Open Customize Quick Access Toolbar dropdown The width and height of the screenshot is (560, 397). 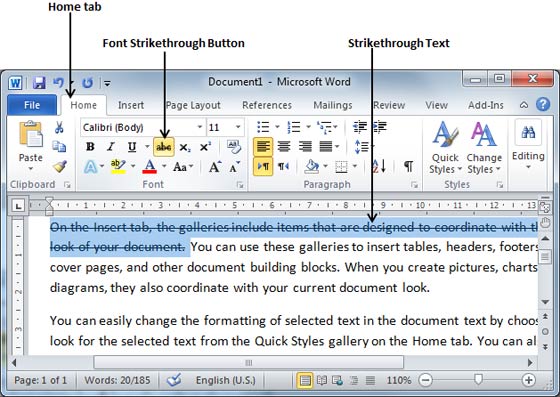(107, 84)
